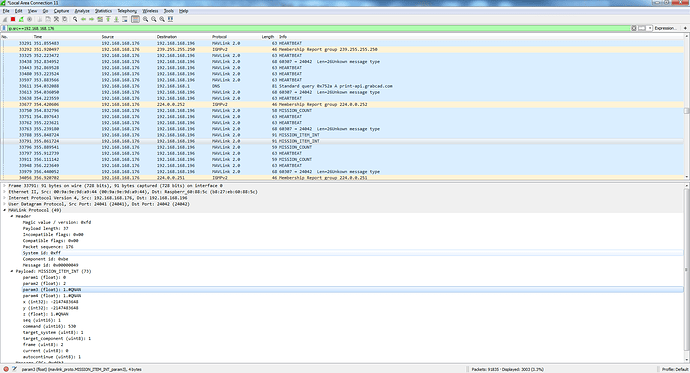Sort packets by Length column header
Image resolution: width=690 pixels, height=373 pixels.
268,37
